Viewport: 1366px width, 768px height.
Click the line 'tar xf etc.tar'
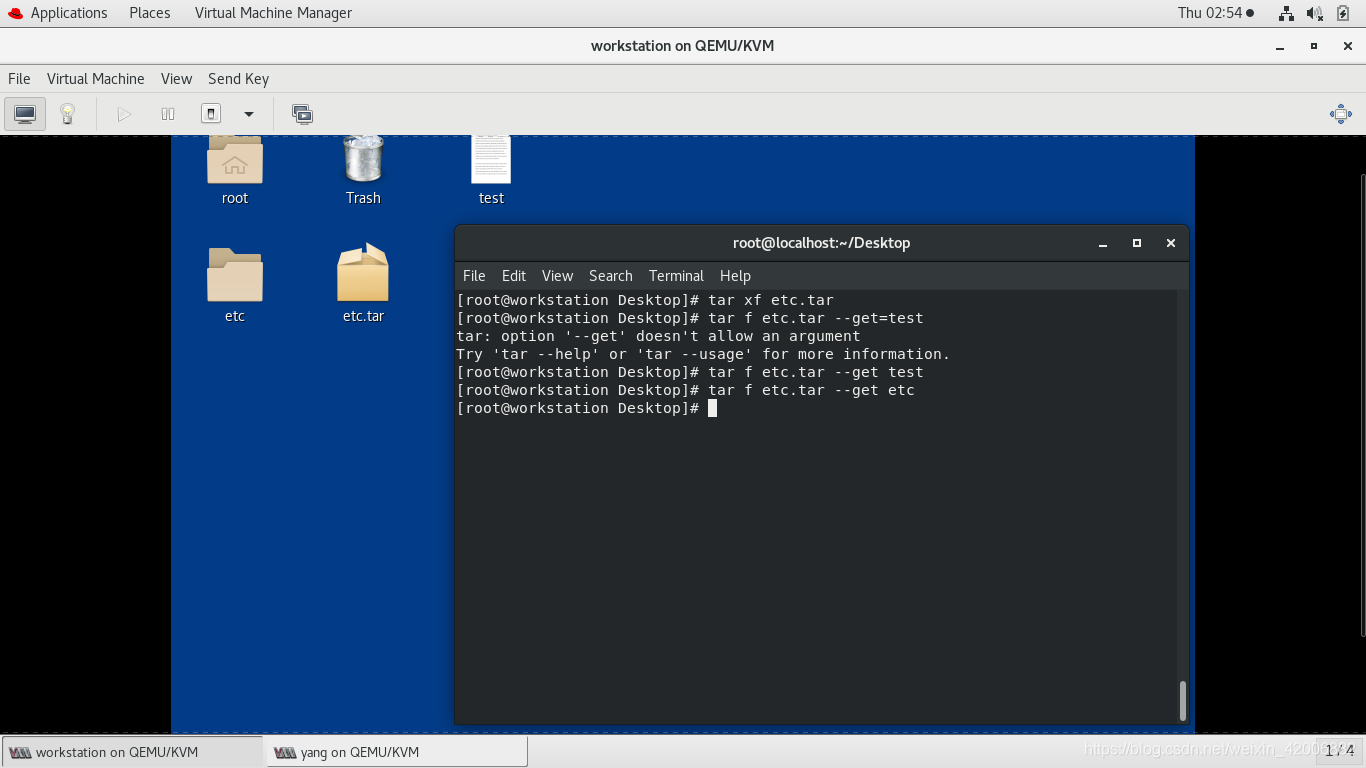[x=770, y=300]
